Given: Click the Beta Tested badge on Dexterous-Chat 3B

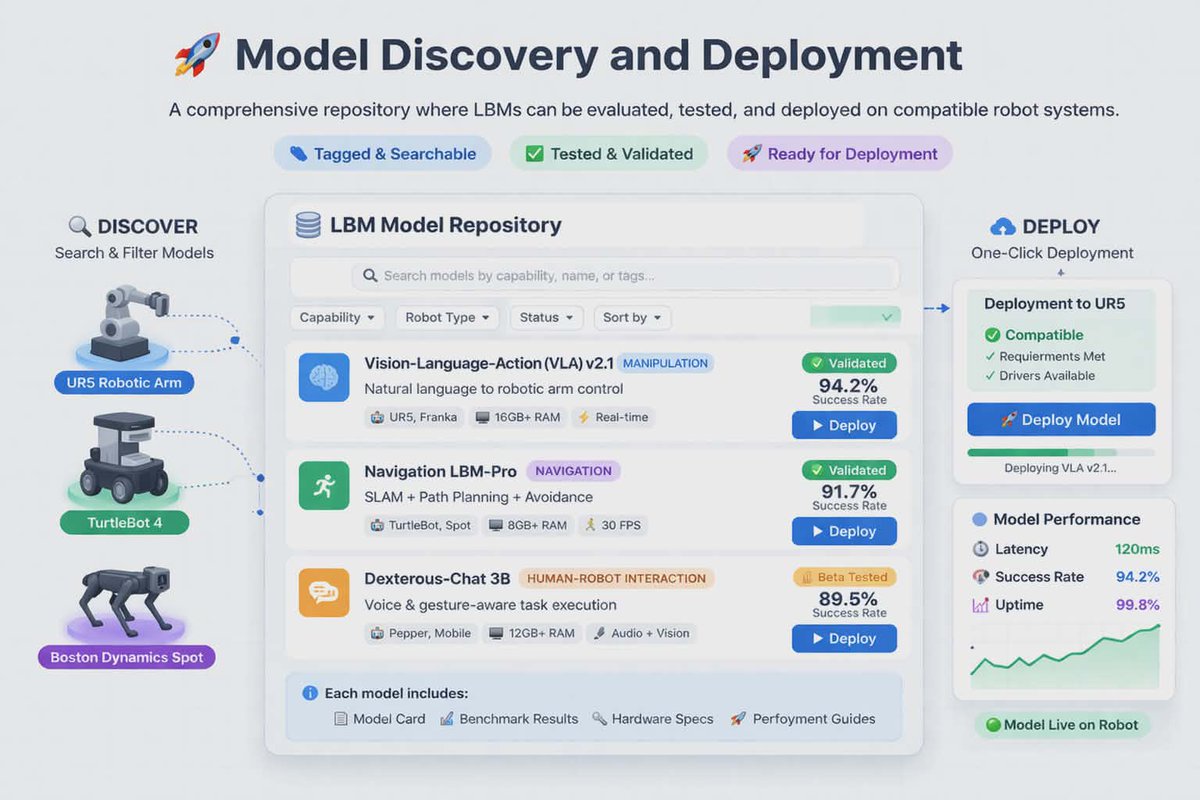Looking at the screenshot, I should tap(845, 577).
